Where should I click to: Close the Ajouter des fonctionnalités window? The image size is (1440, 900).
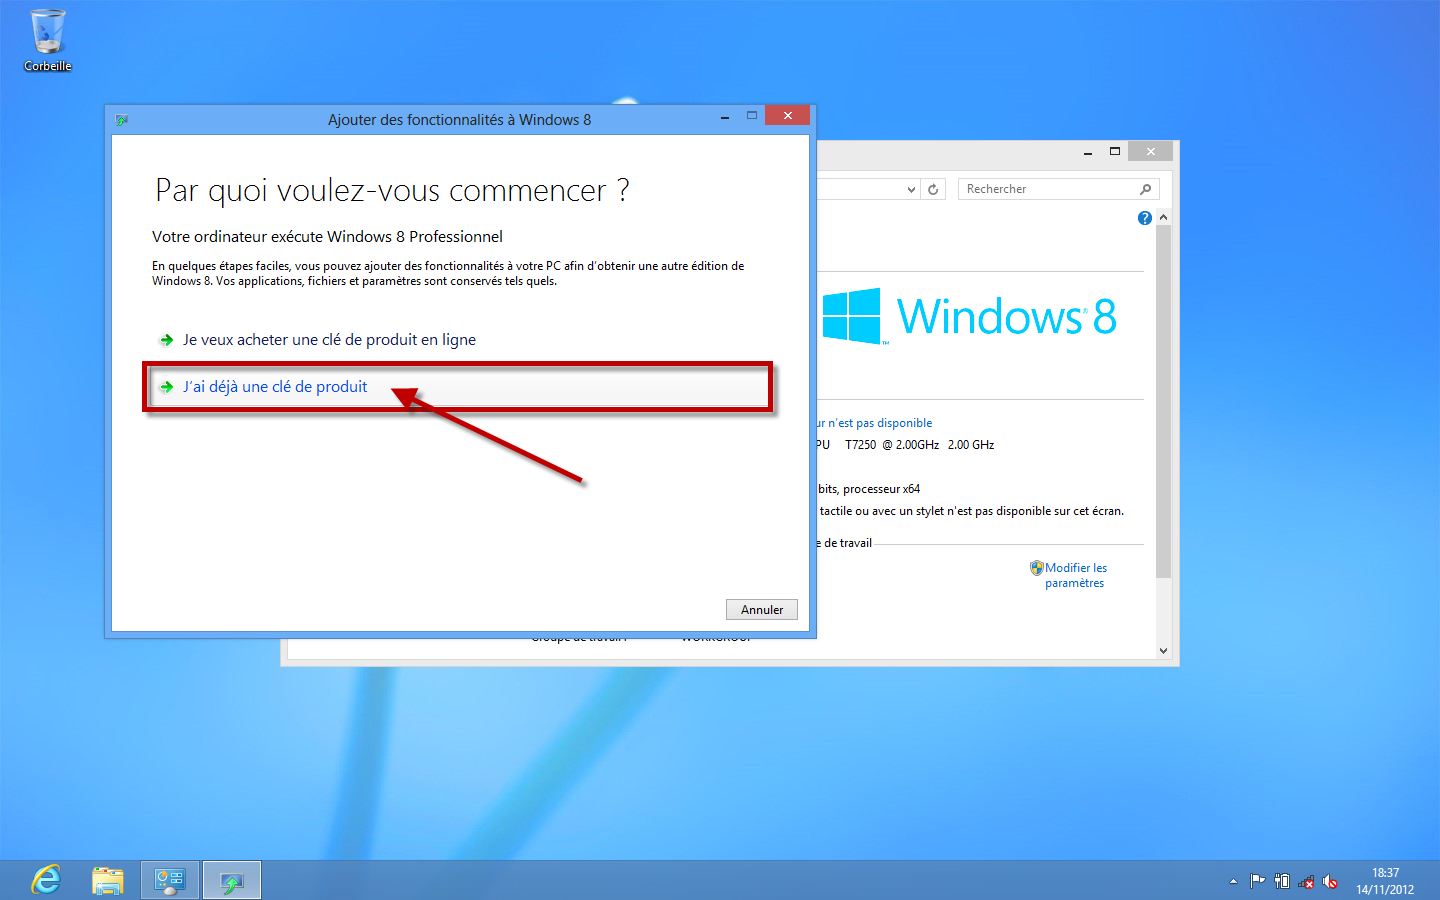point(788,116)
